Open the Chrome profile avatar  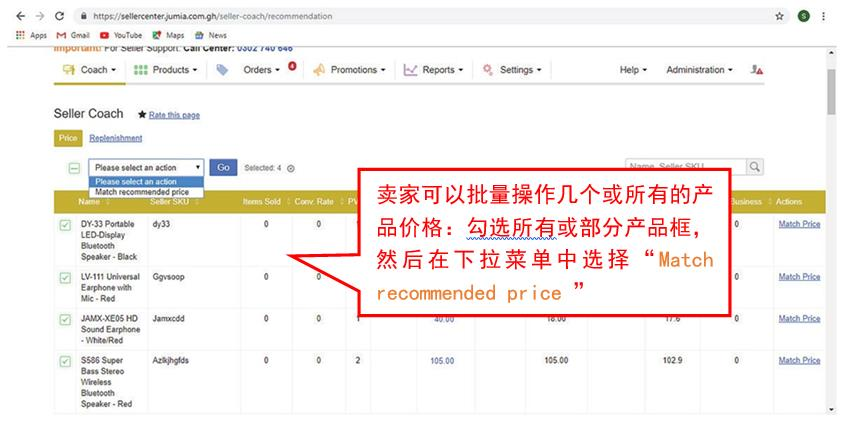pos(804,16)
